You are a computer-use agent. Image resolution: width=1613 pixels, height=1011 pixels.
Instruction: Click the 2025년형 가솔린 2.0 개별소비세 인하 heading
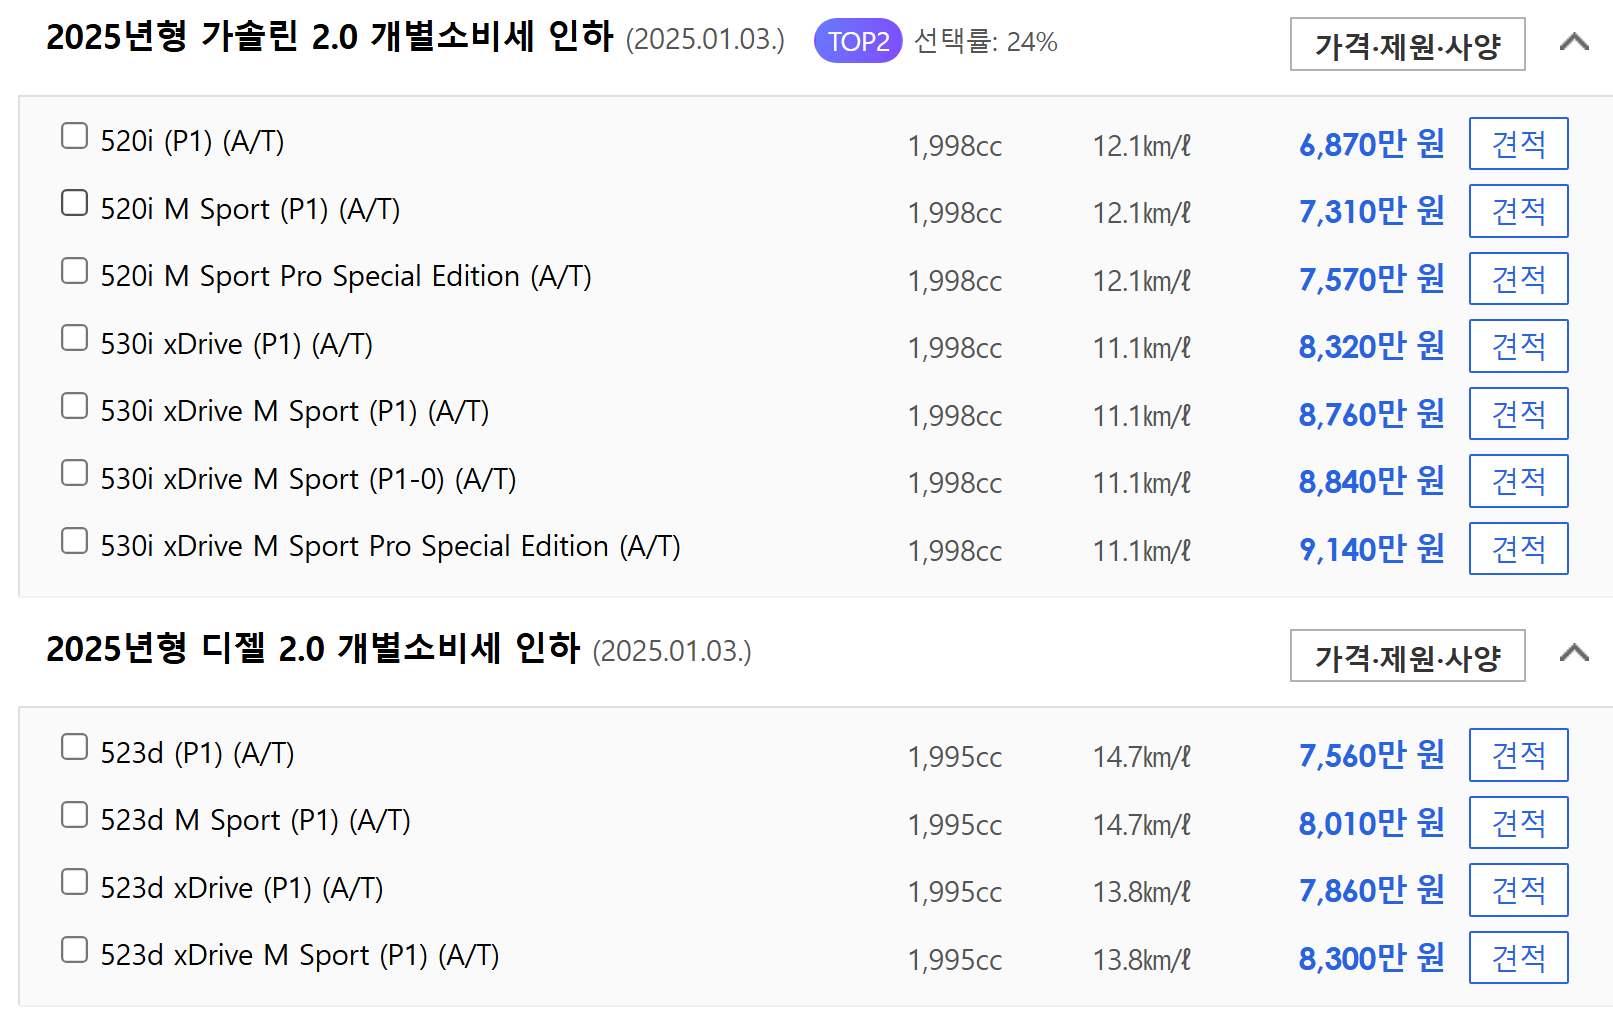[330, 37]
